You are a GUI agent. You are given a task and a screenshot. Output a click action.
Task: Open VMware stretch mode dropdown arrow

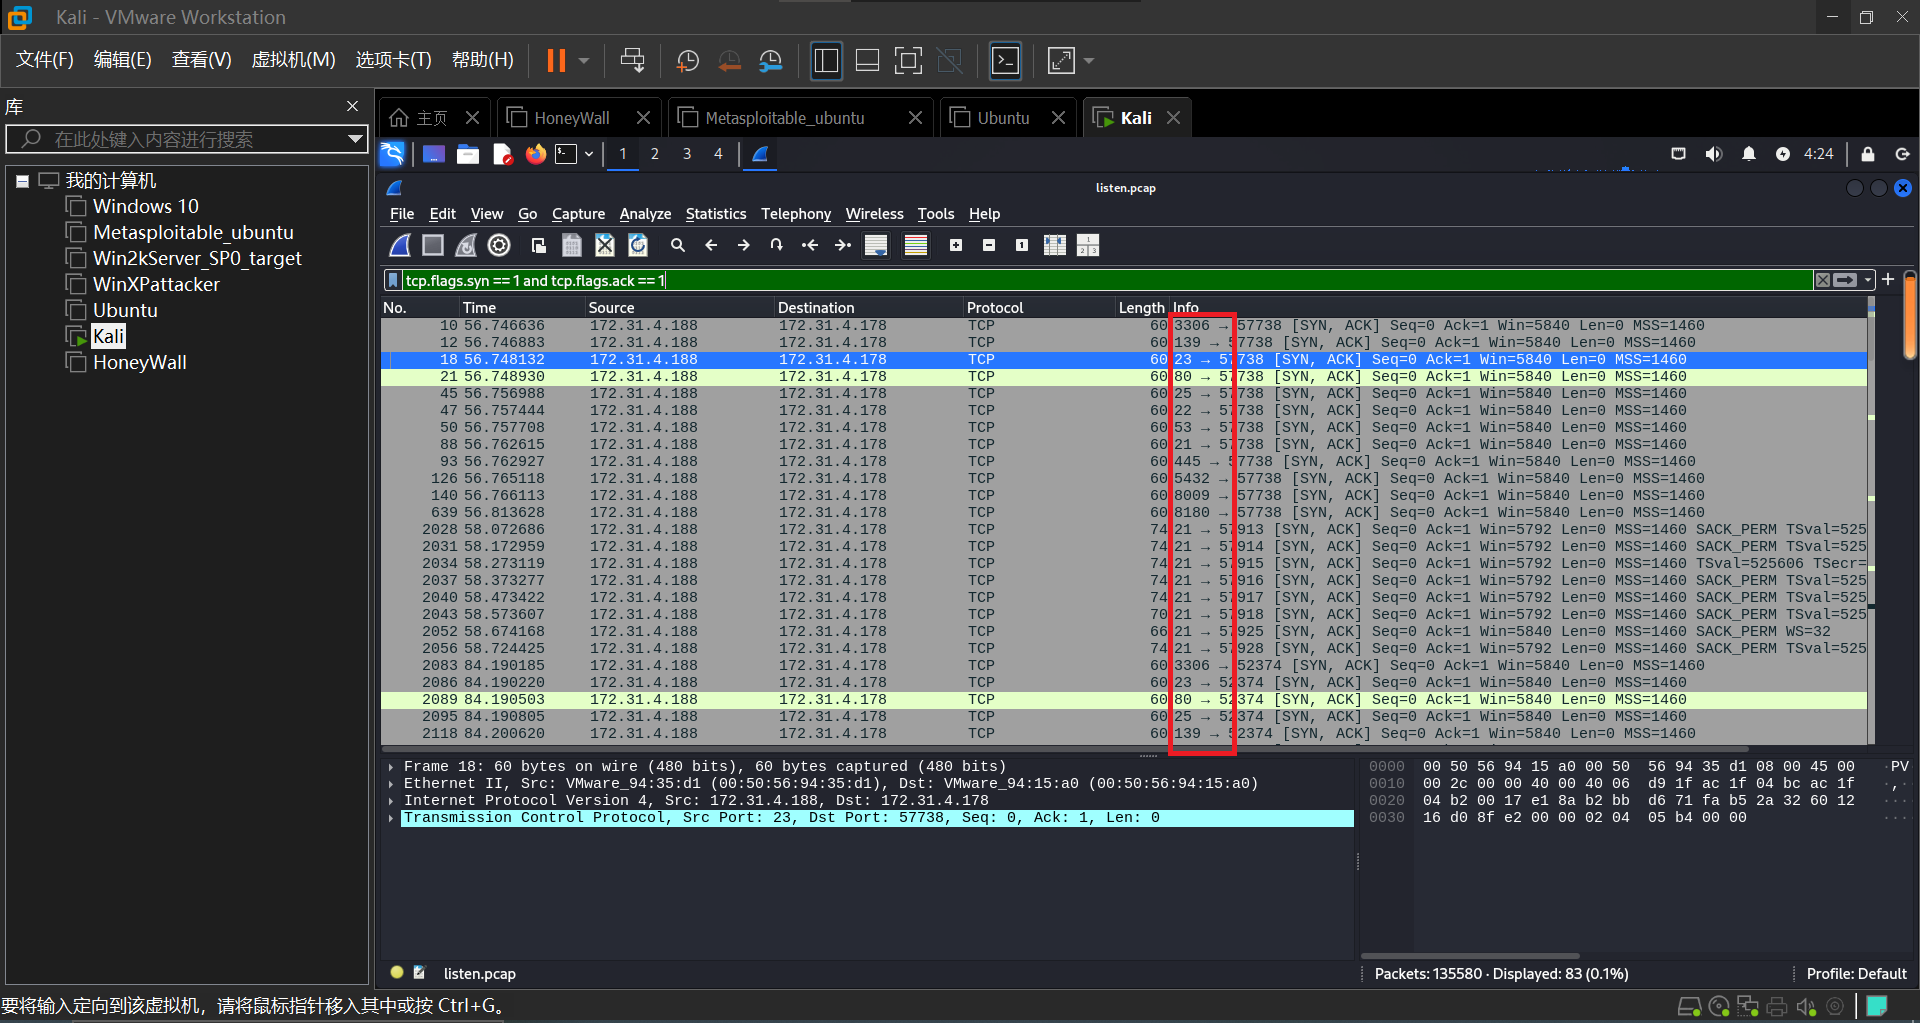point(1089,61)
